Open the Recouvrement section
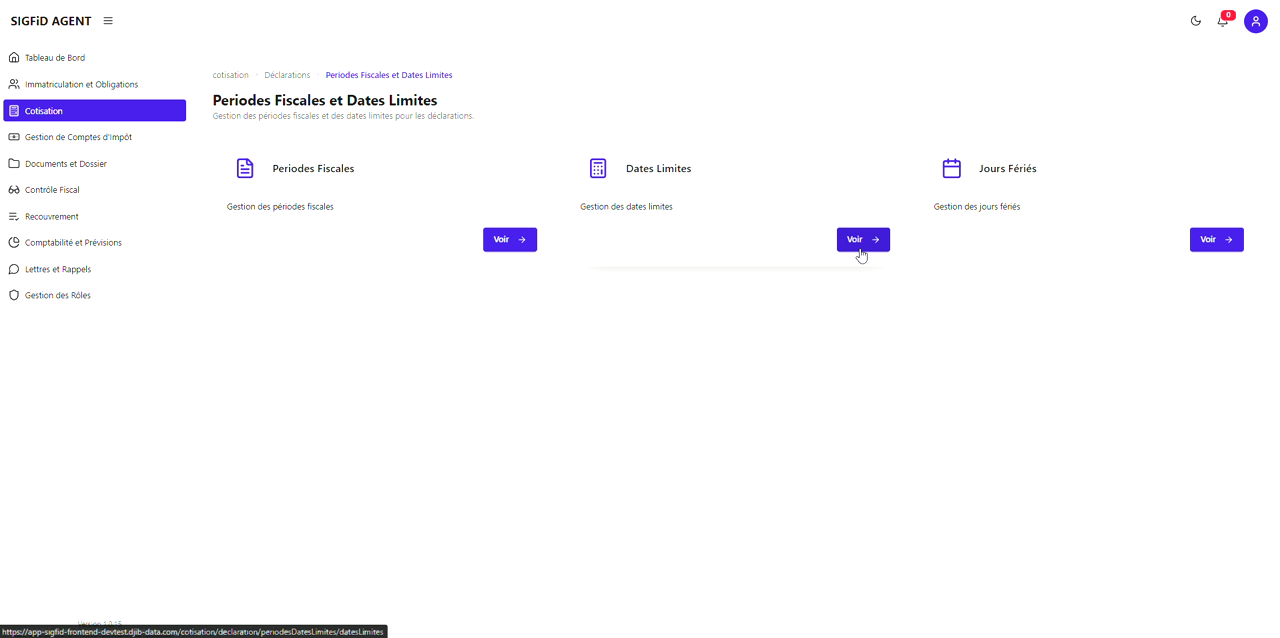This screenshot has height=638, width=1280. (x=51, y=217)
